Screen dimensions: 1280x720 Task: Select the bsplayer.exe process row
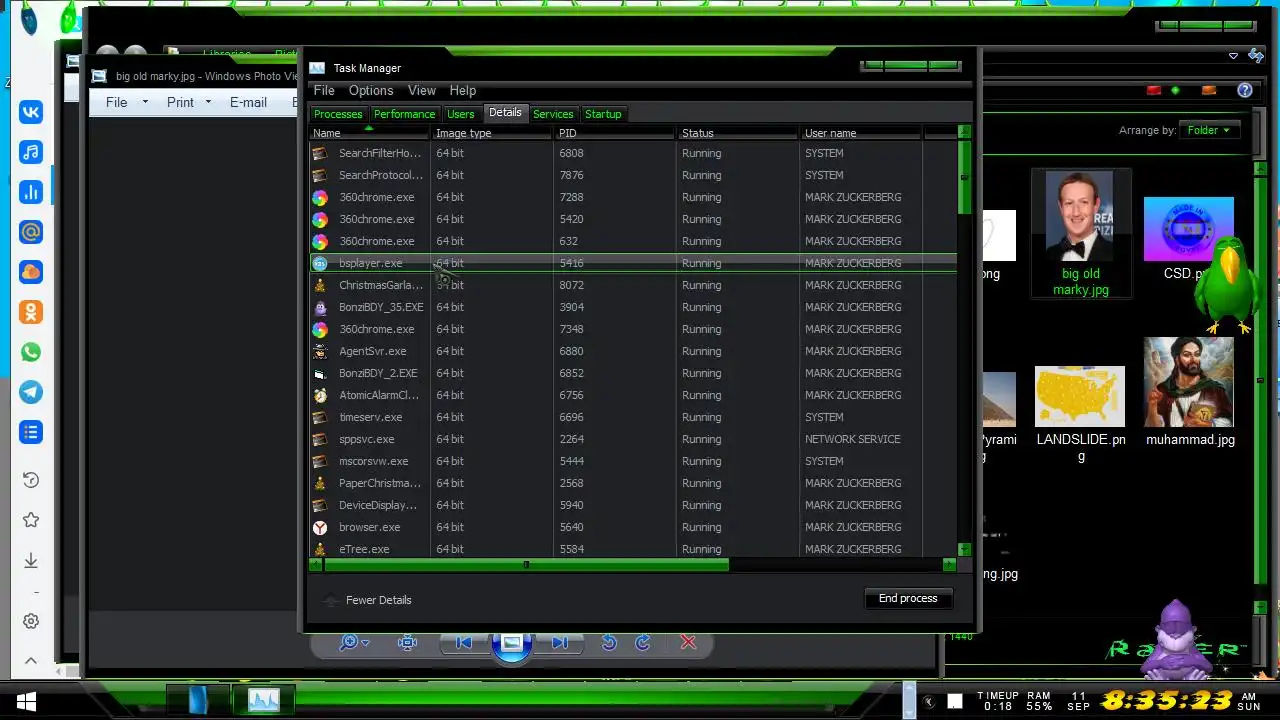(633, 263)
